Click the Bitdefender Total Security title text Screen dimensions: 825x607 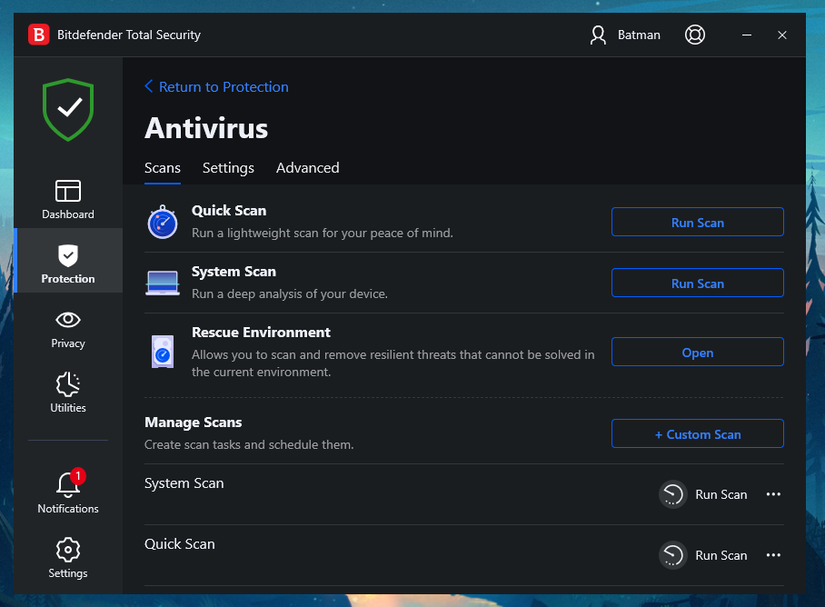point(129,35)
